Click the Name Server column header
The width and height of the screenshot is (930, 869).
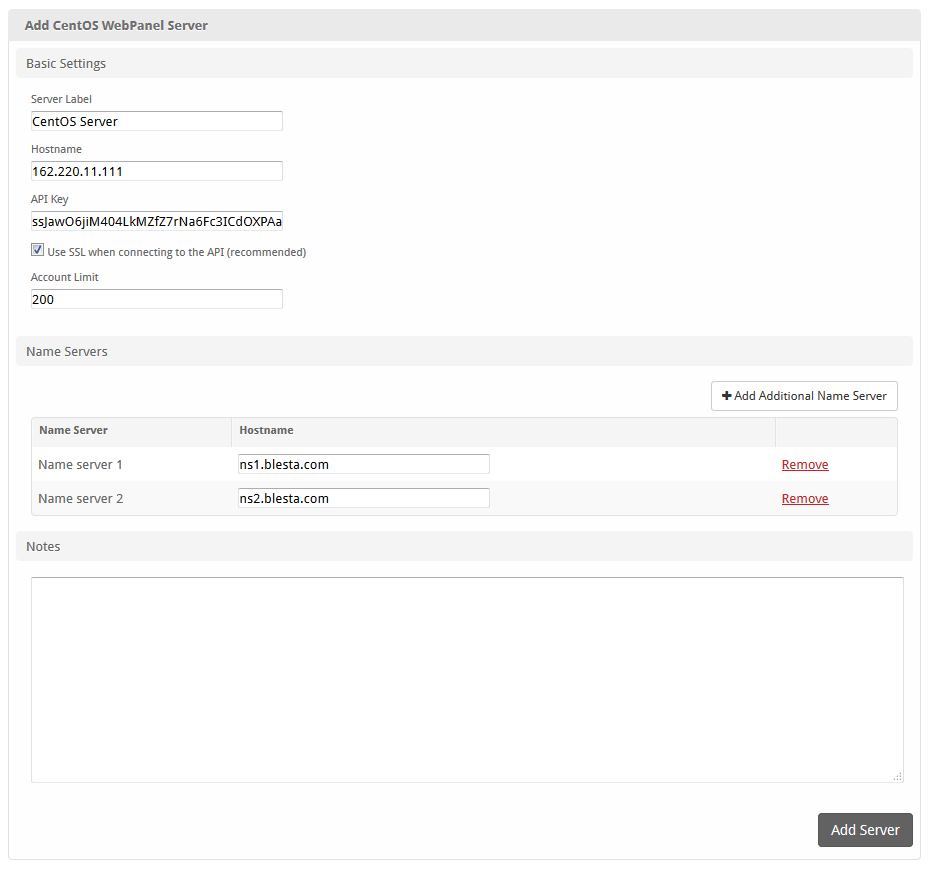click(x=73, y=430)
